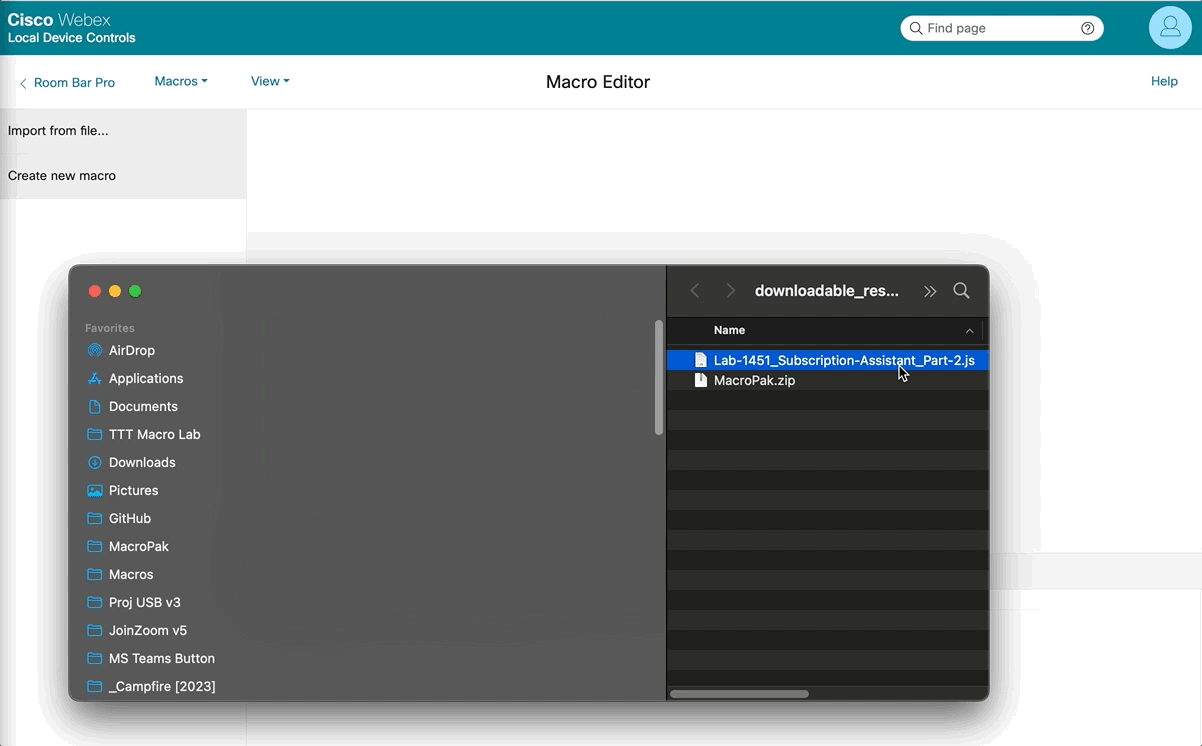
Task: Go back to Room Bar Pro
Action: pyautogui.click(x=67, y=83)
